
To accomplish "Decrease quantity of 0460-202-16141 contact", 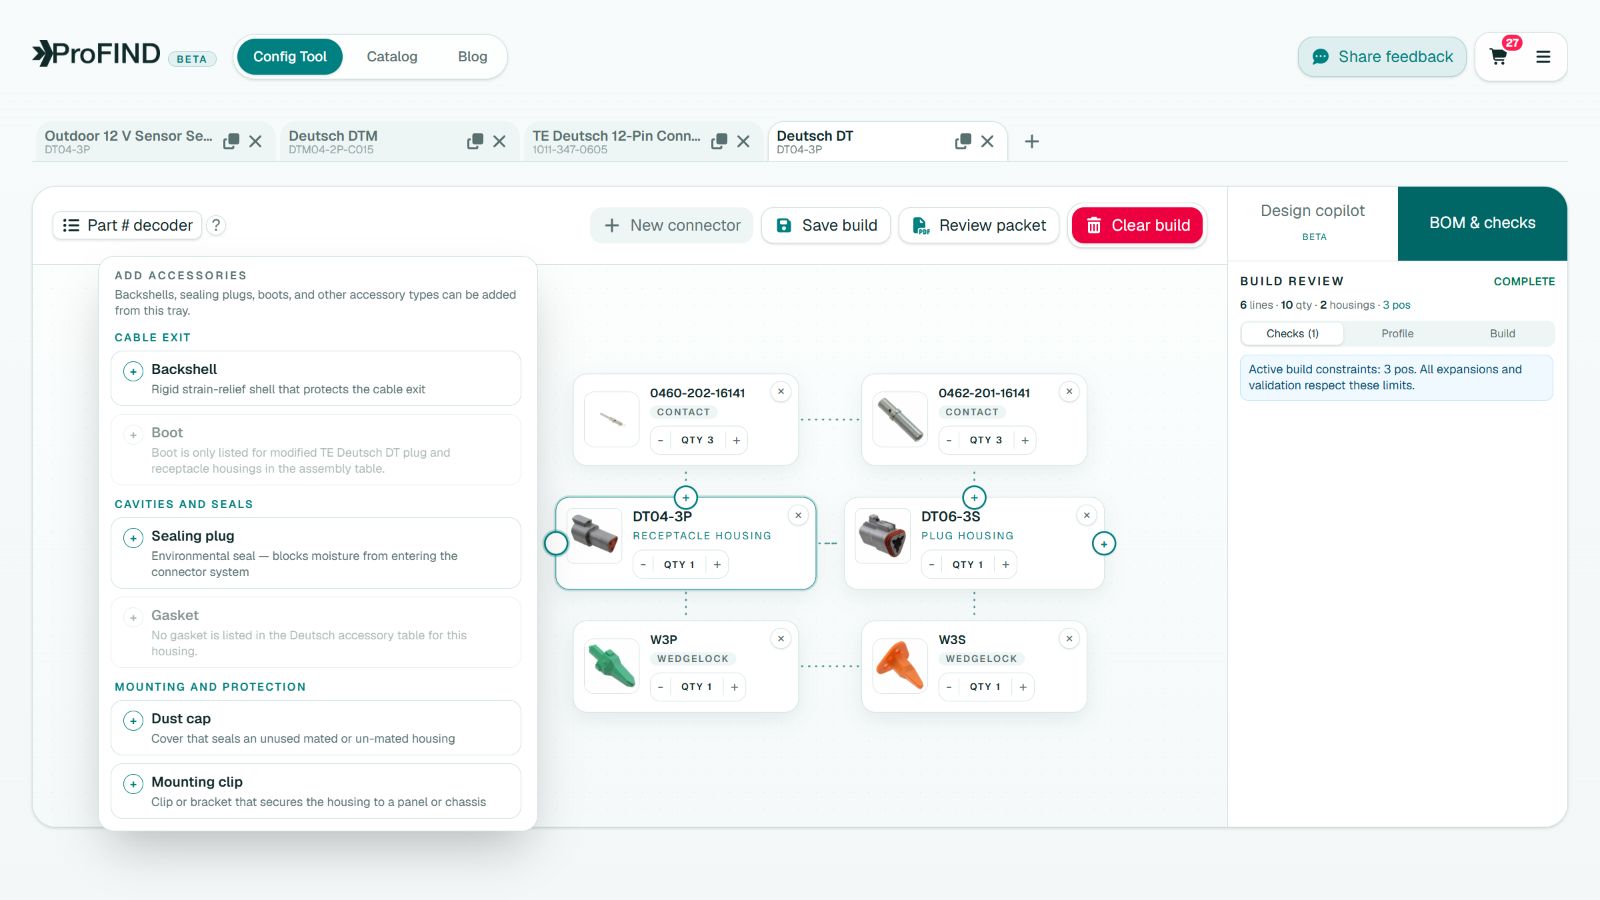I will pyautogui.click(x=661, y=440).
